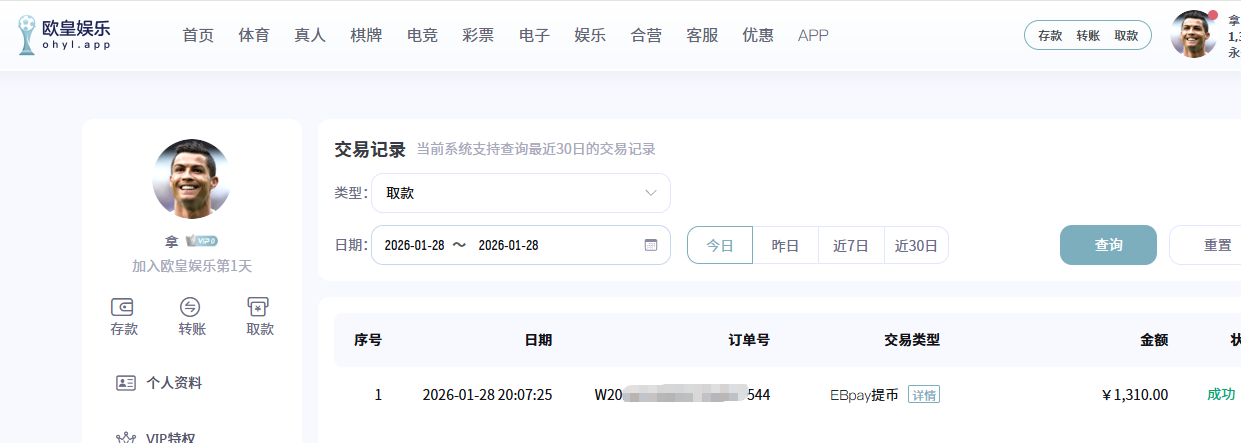The height and width of the screenshot is (443, 1241).
Task: Open the 类型 dropdown showing 取款
Action: 520,193
